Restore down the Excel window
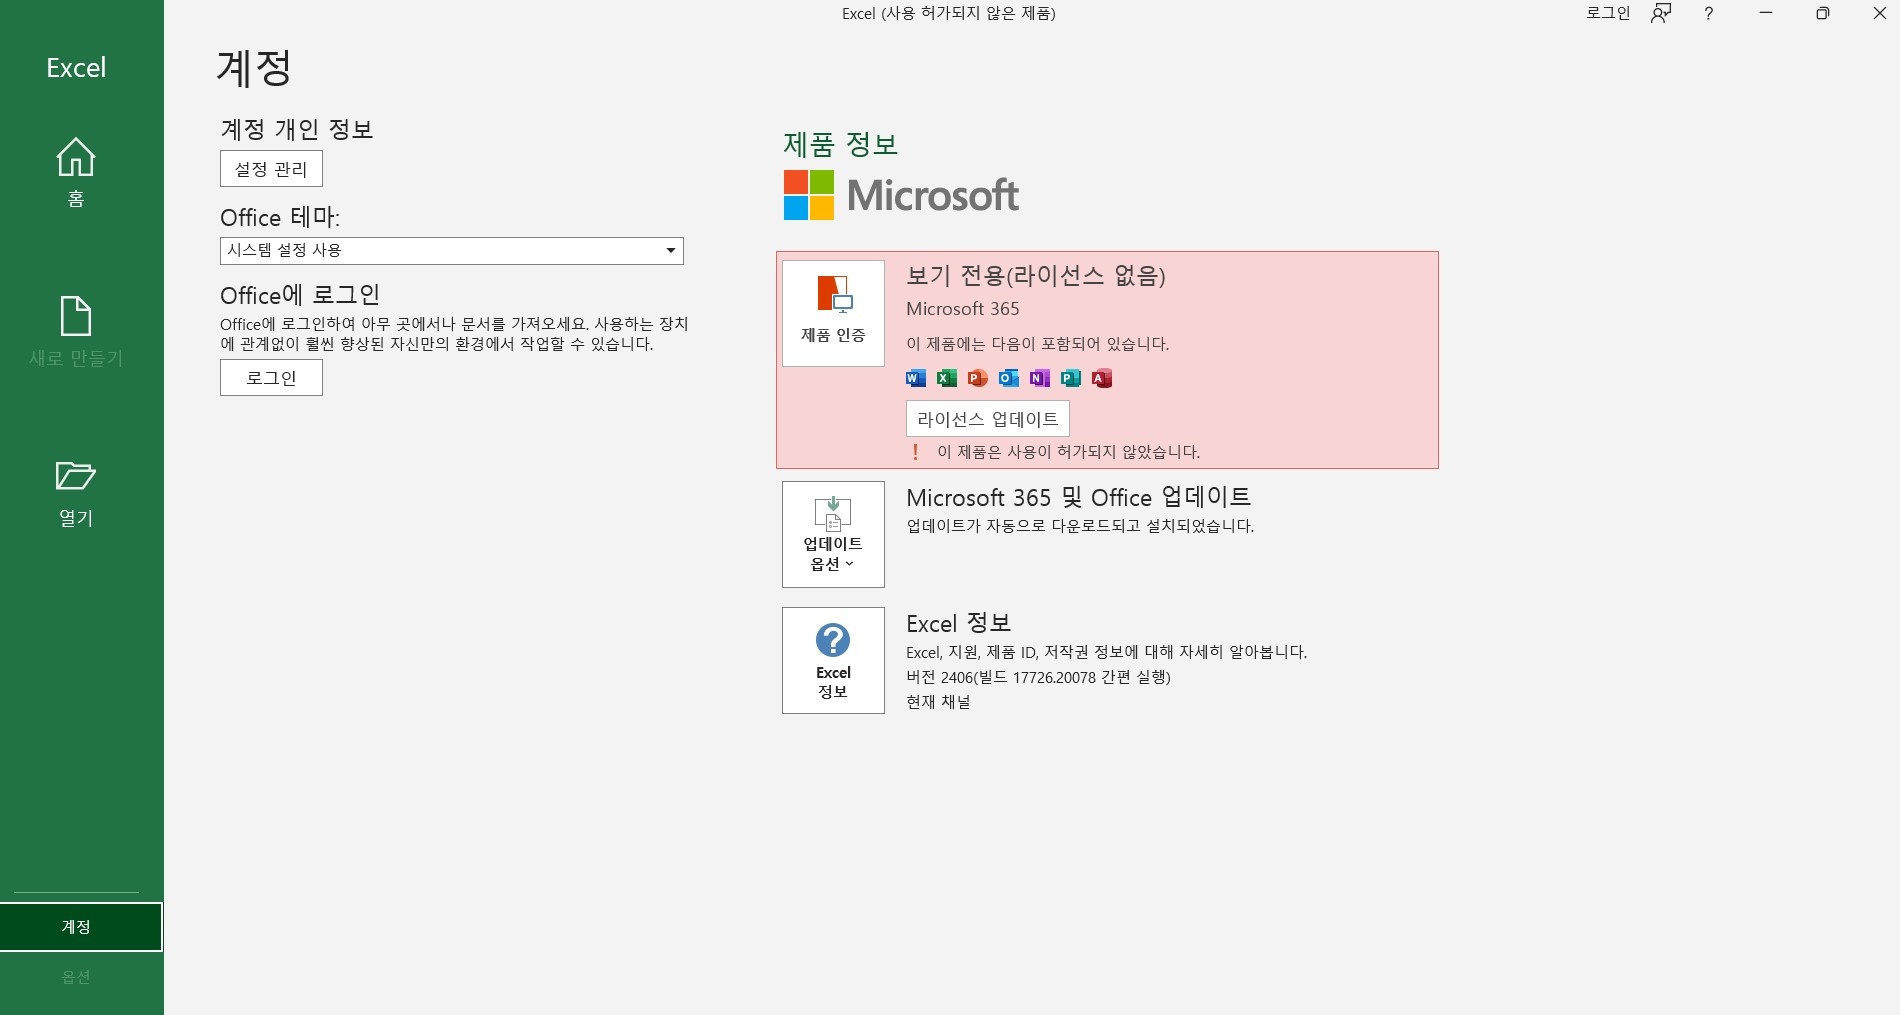Viewport: 1900px width, 1015px height. [x=1823, y=13]
